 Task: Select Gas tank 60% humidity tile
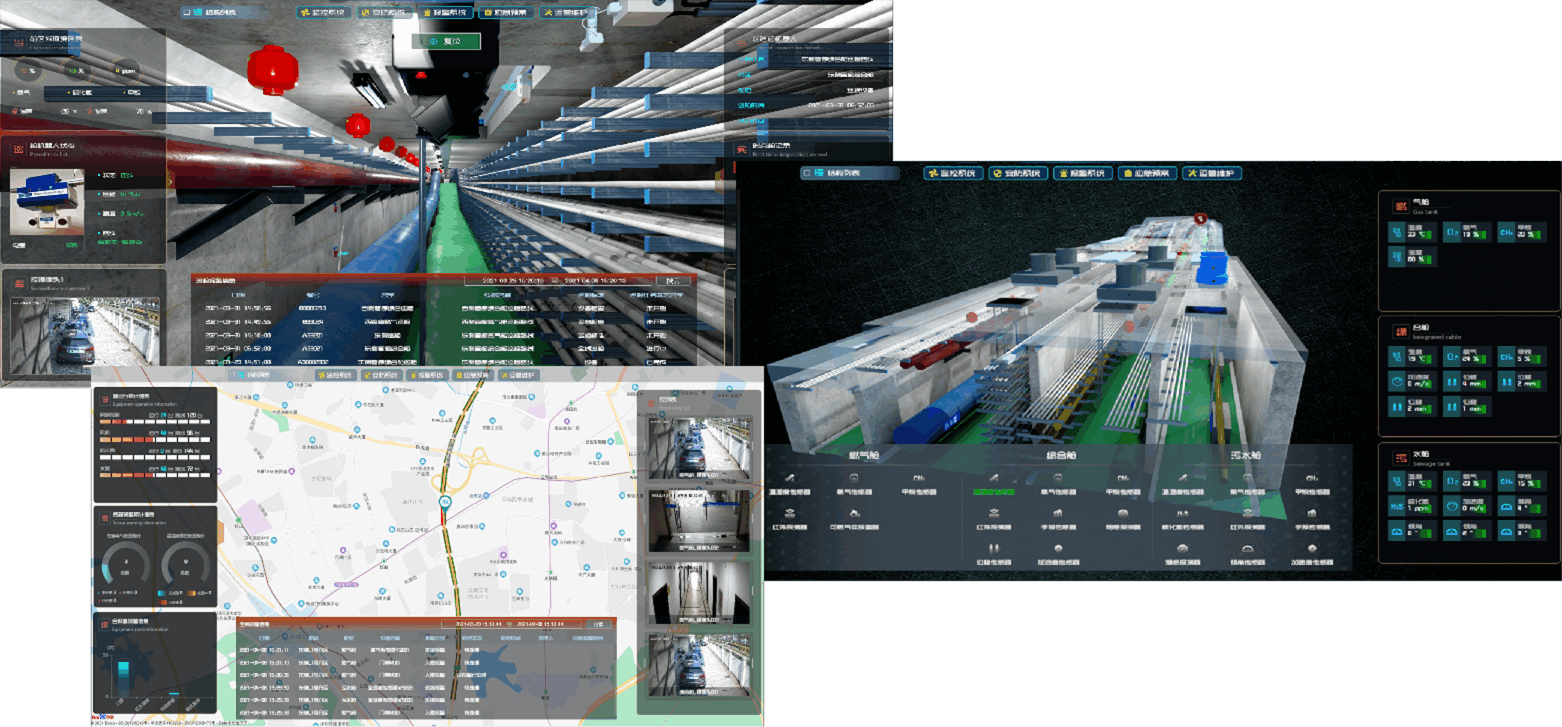[x=1411, y=258]
